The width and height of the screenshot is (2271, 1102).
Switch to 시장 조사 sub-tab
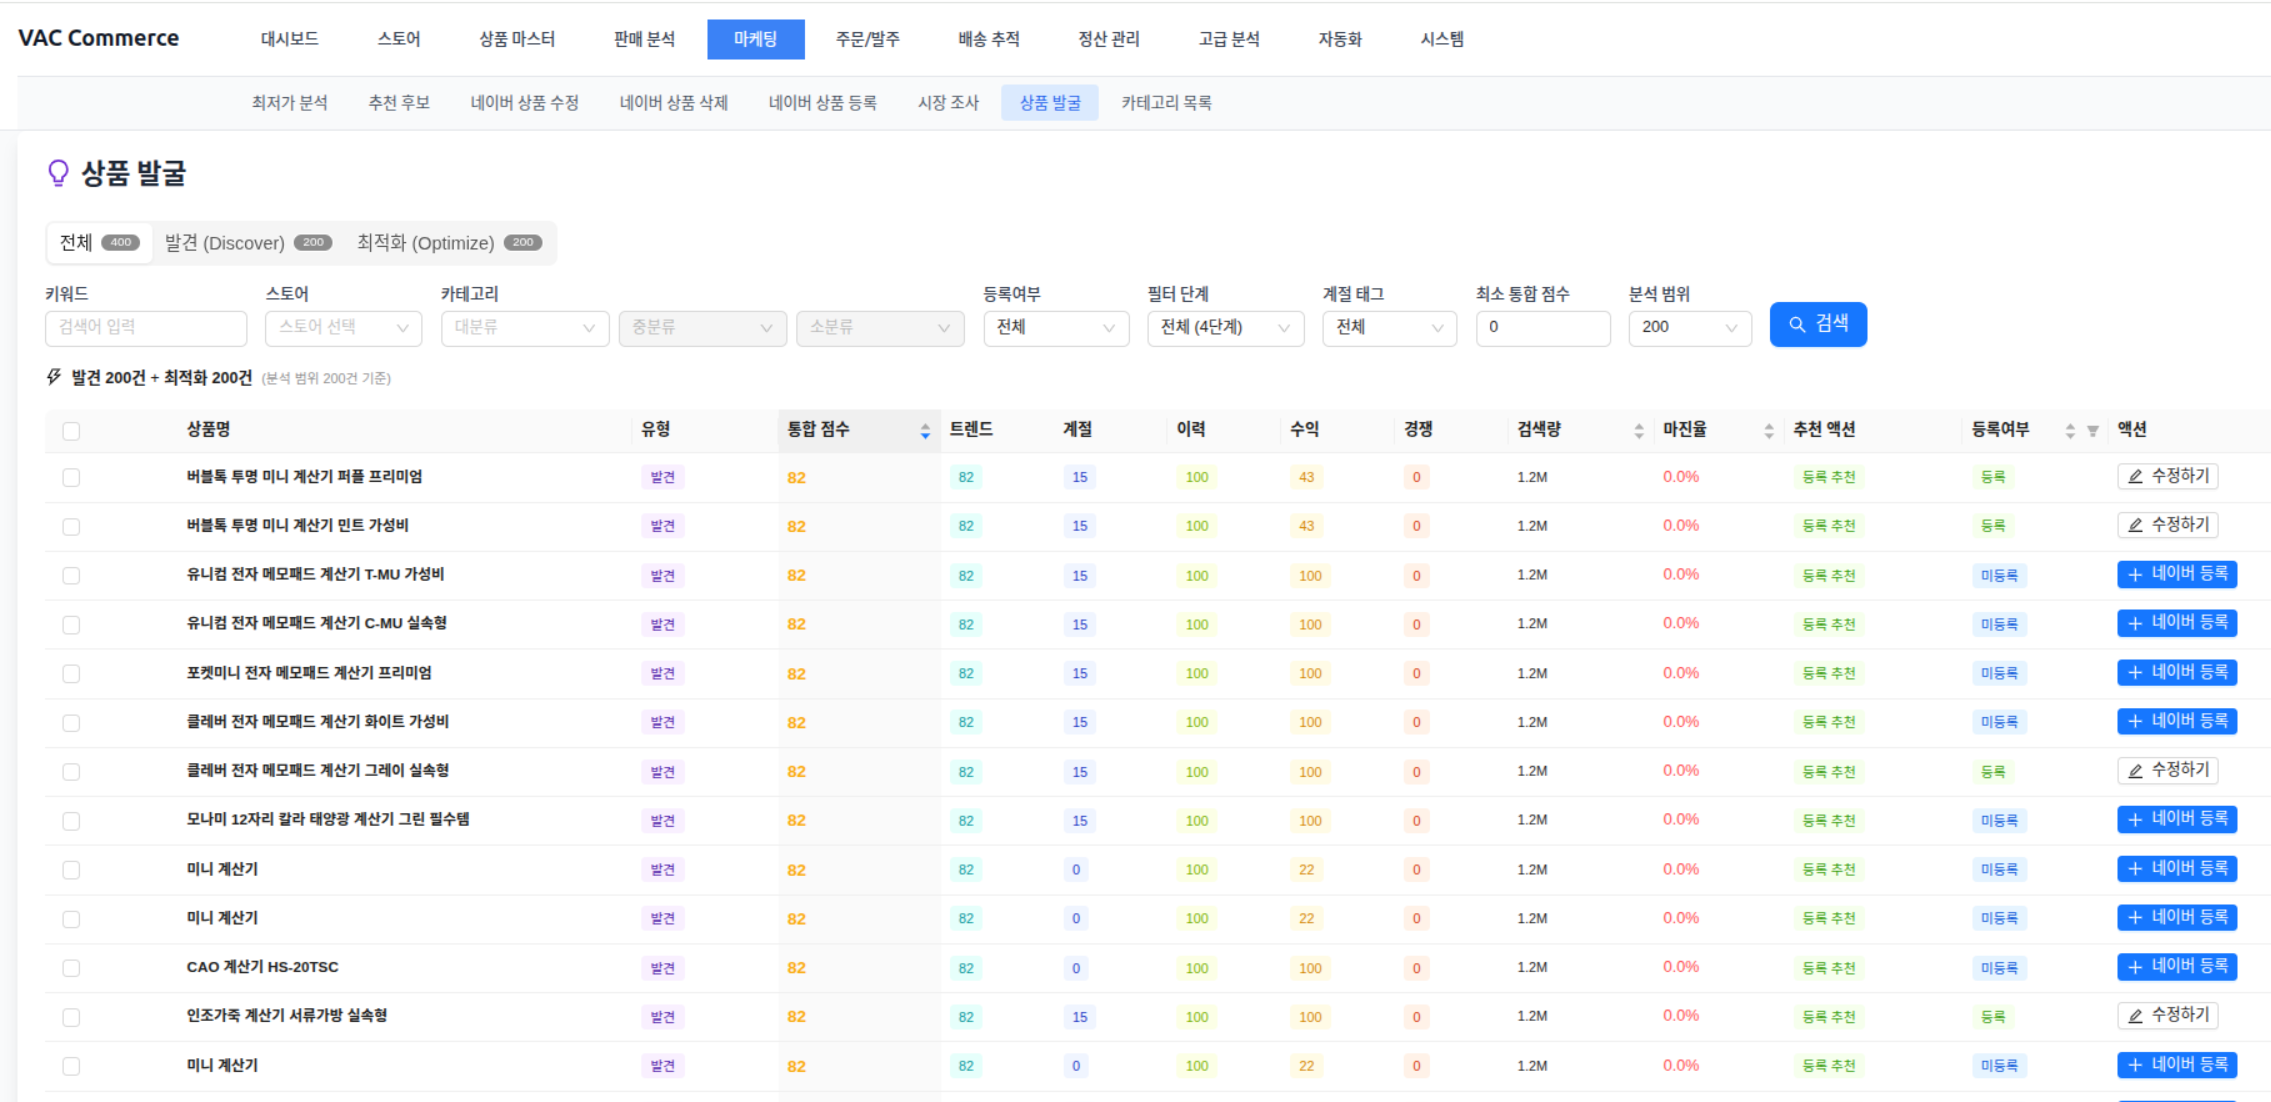coord(947,102)
